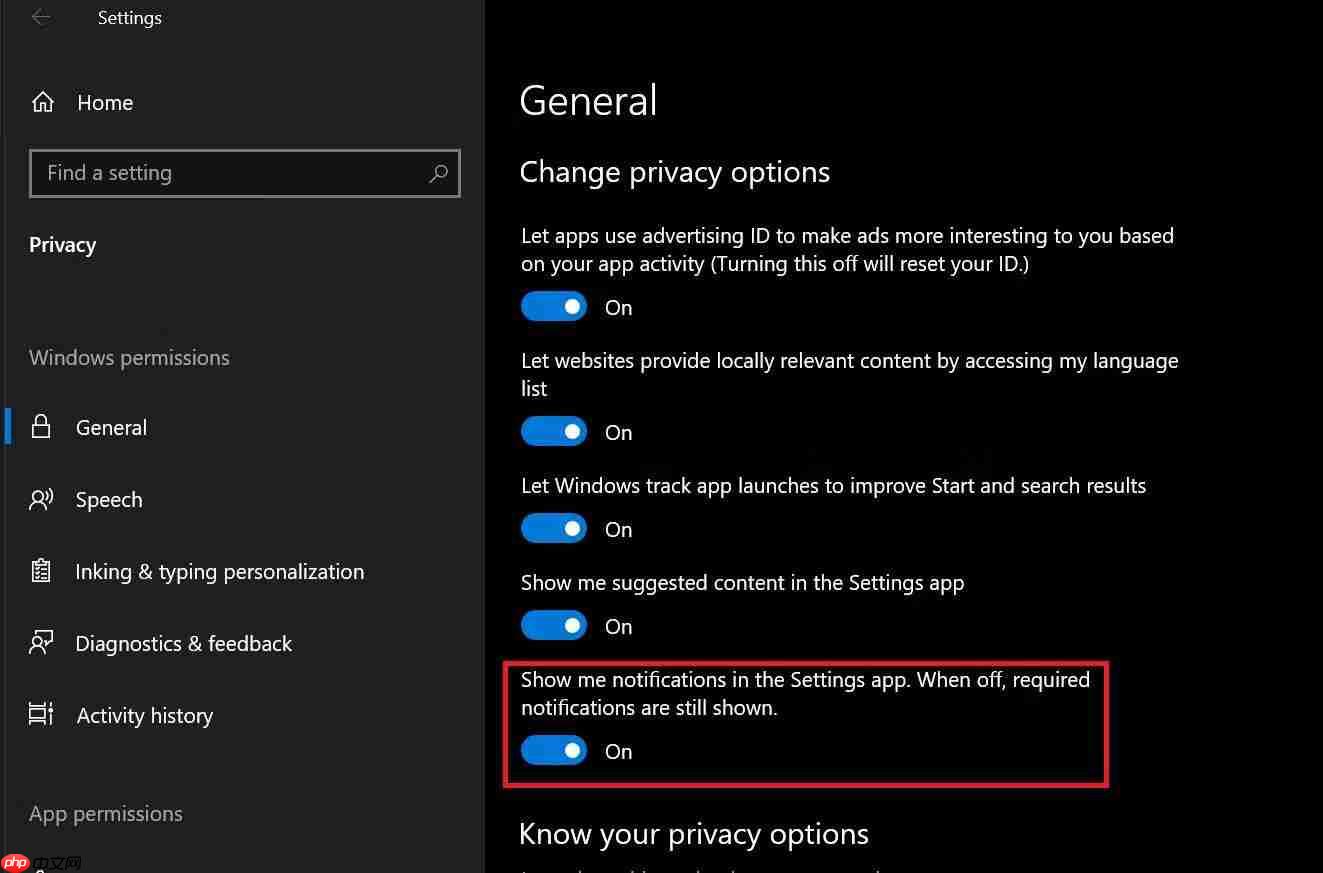
Task: Select the Activity history icon in sidebar
Action: click(x=41, y=714)
